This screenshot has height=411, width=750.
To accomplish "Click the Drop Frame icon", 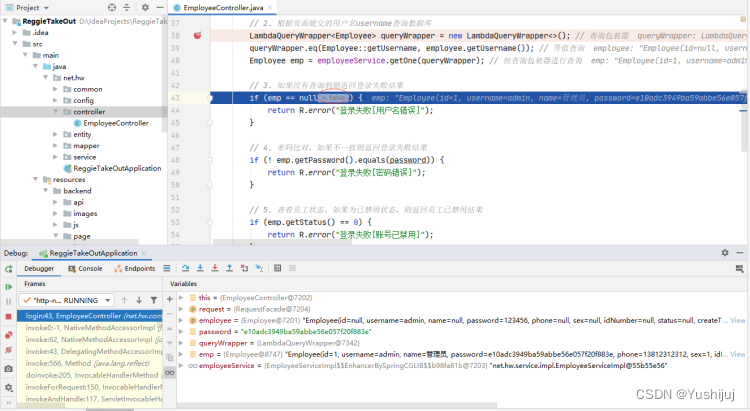I will pyautogui.click(x=244, y=268).
